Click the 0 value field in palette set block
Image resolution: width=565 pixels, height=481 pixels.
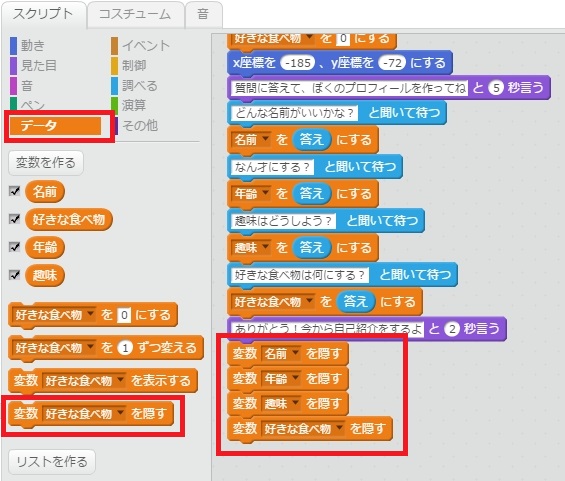point(124,315)
